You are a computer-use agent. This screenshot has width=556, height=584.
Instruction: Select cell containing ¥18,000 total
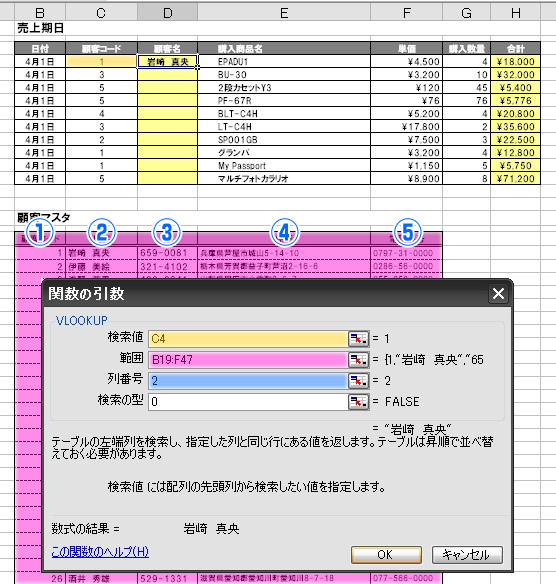pyautogui.click(x=515, y=61)
